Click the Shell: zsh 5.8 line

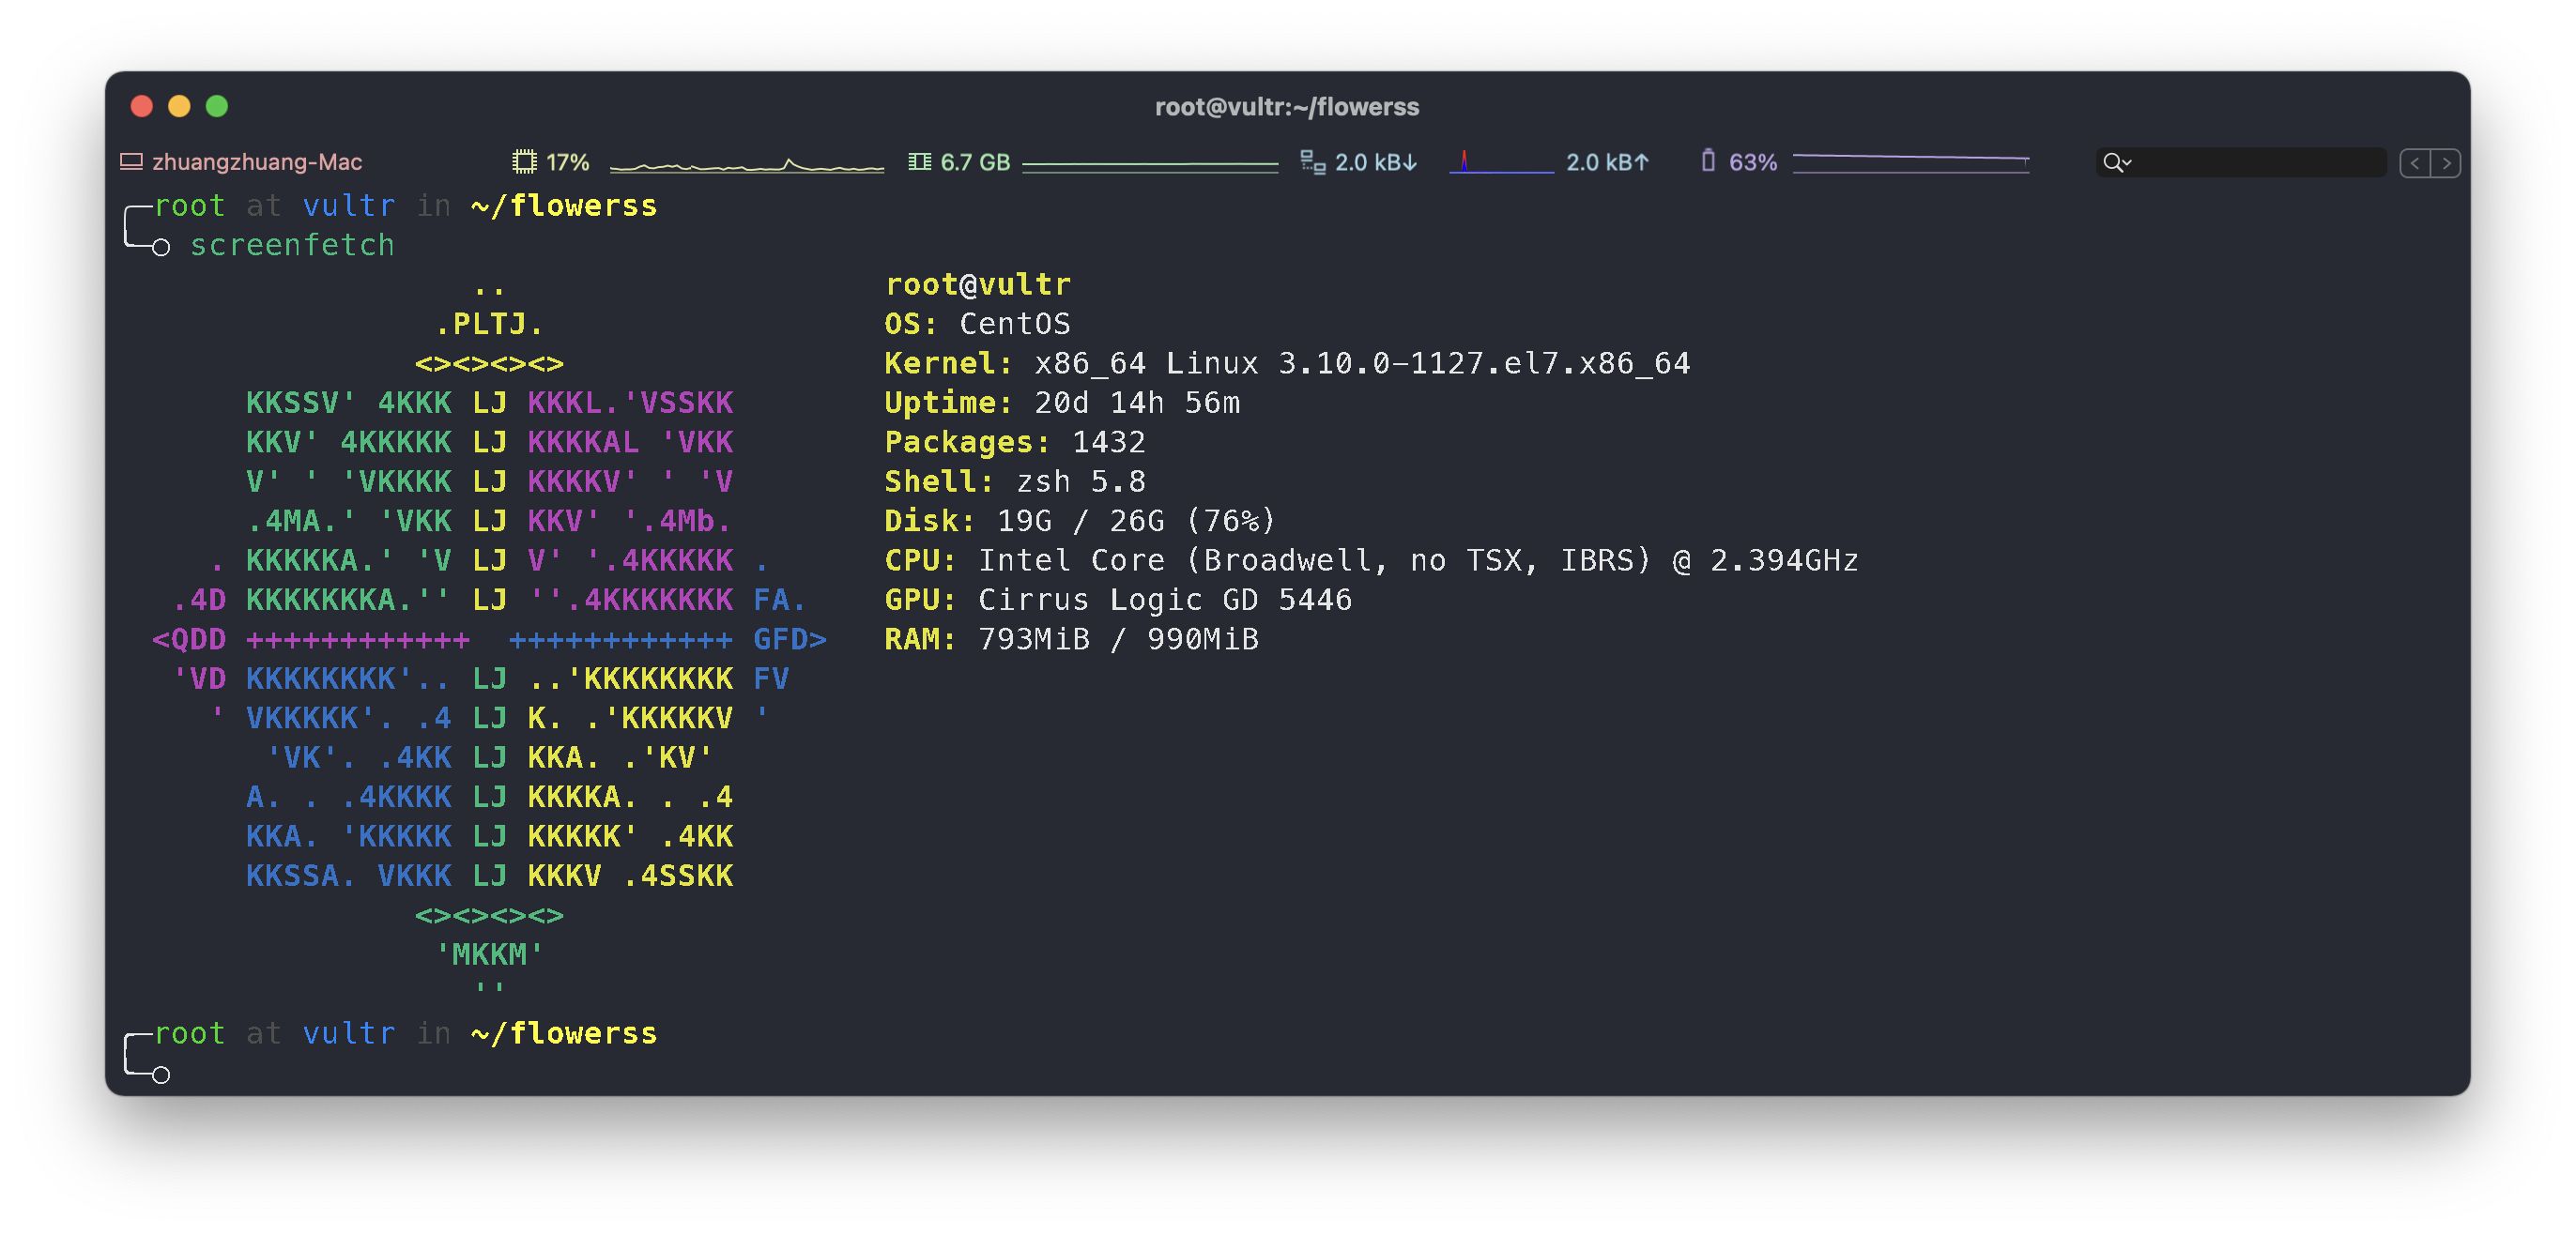coord(1015,482)
